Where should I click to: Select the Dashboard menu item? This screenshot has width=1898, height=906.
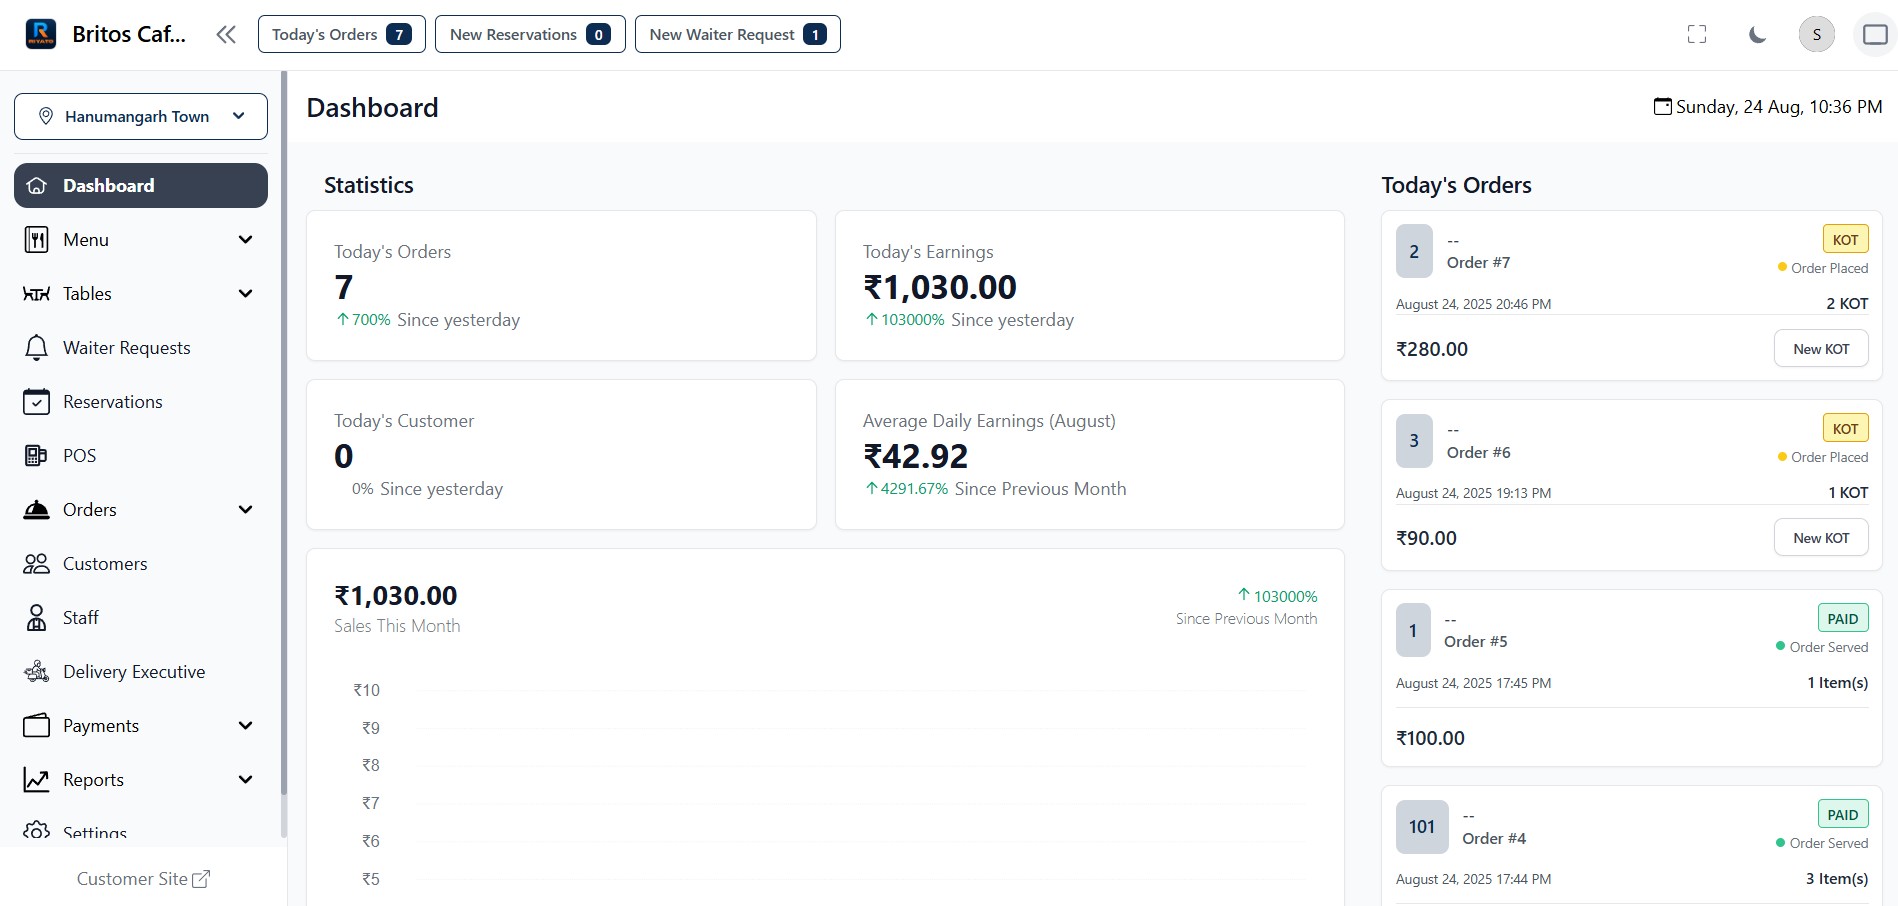pyautogui.click(x=141, y=186)
